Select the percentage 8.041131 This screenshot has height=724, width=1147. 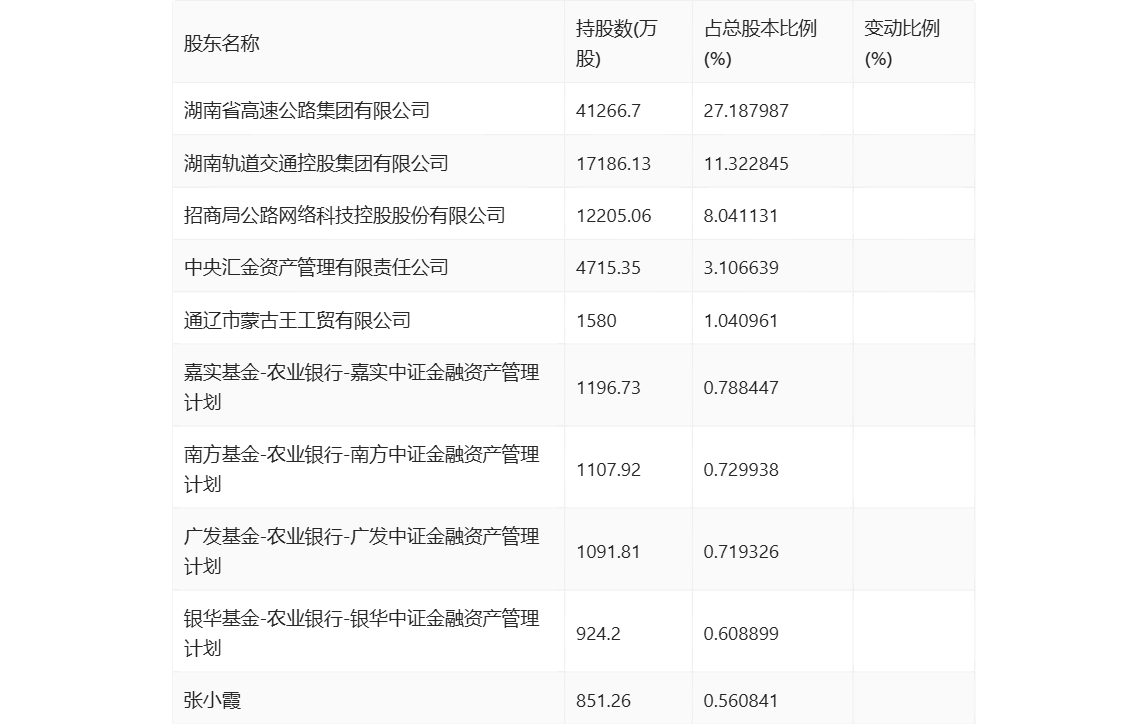pos(741,215)
